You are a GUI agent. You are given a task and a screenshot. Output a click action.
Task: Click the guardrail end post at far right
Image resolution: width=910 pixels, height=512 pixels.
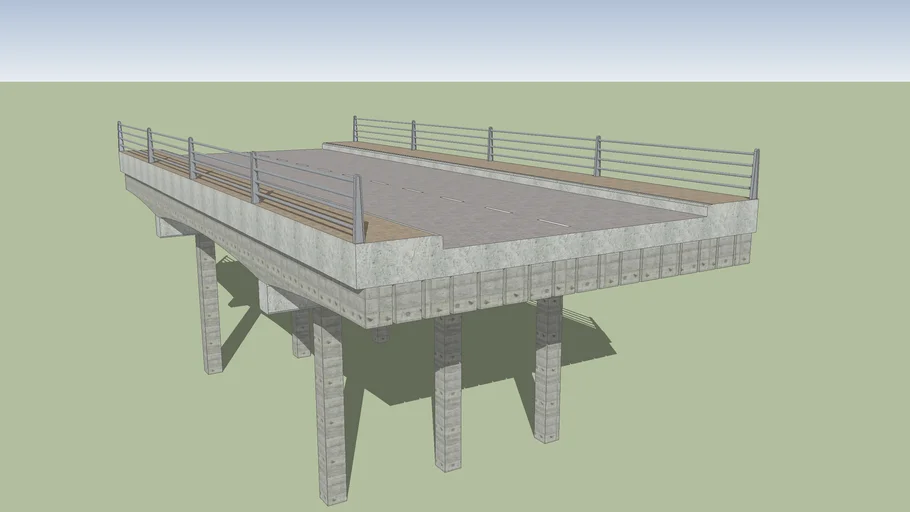tap(756, 174)
